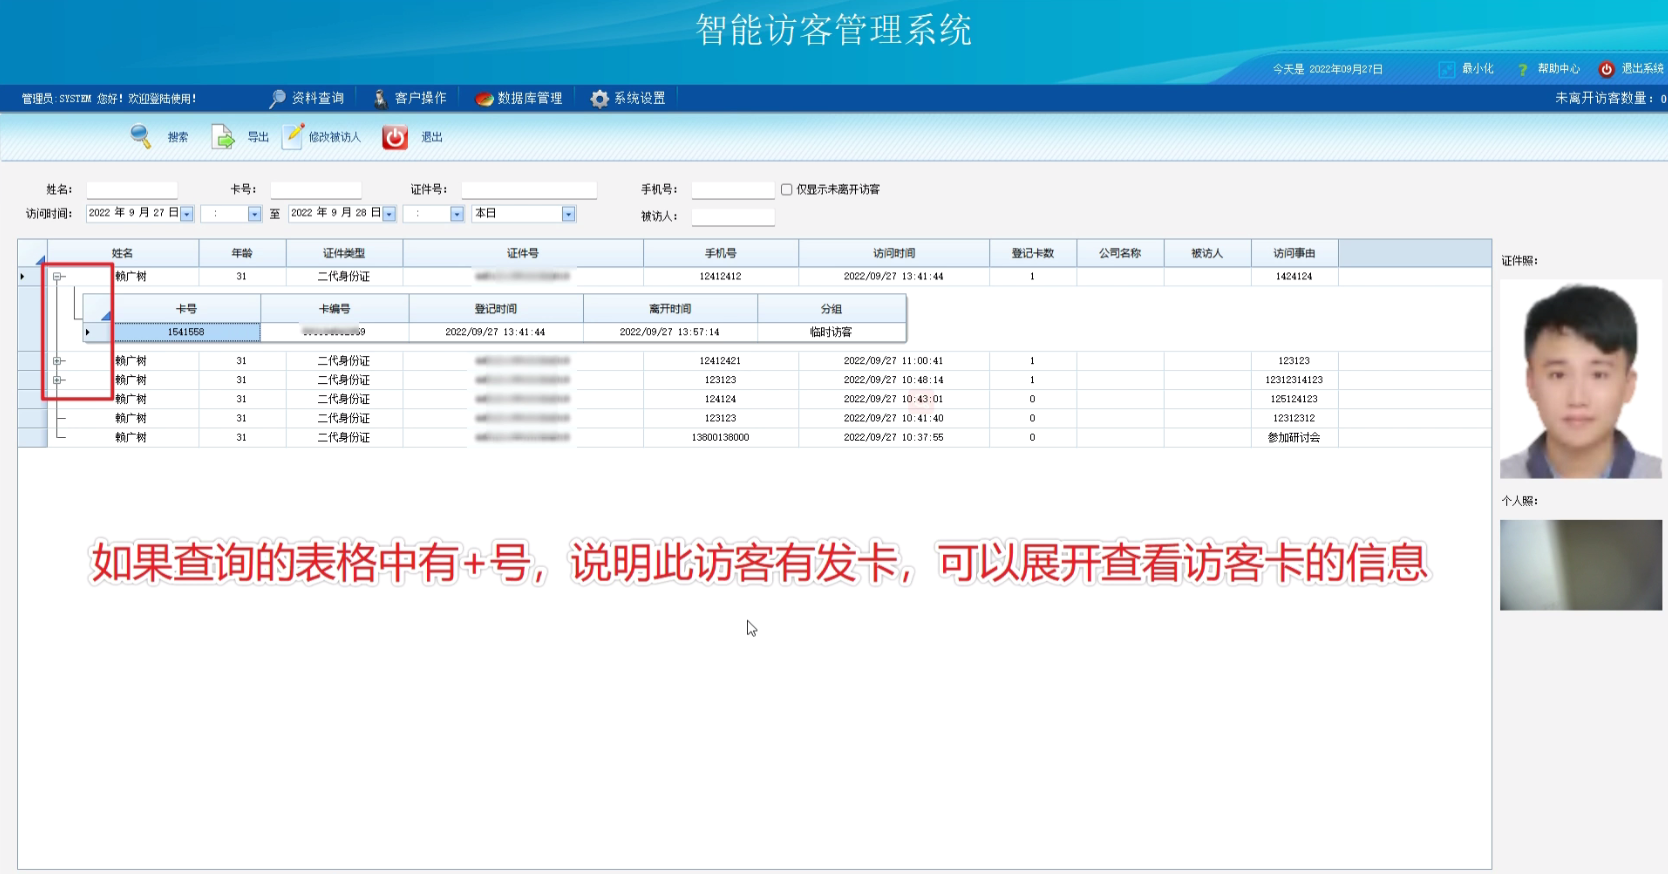This screenshot has width=1668, height=874.
Task: Click the red 退出系统 power icon
Action: [1606, 69]
